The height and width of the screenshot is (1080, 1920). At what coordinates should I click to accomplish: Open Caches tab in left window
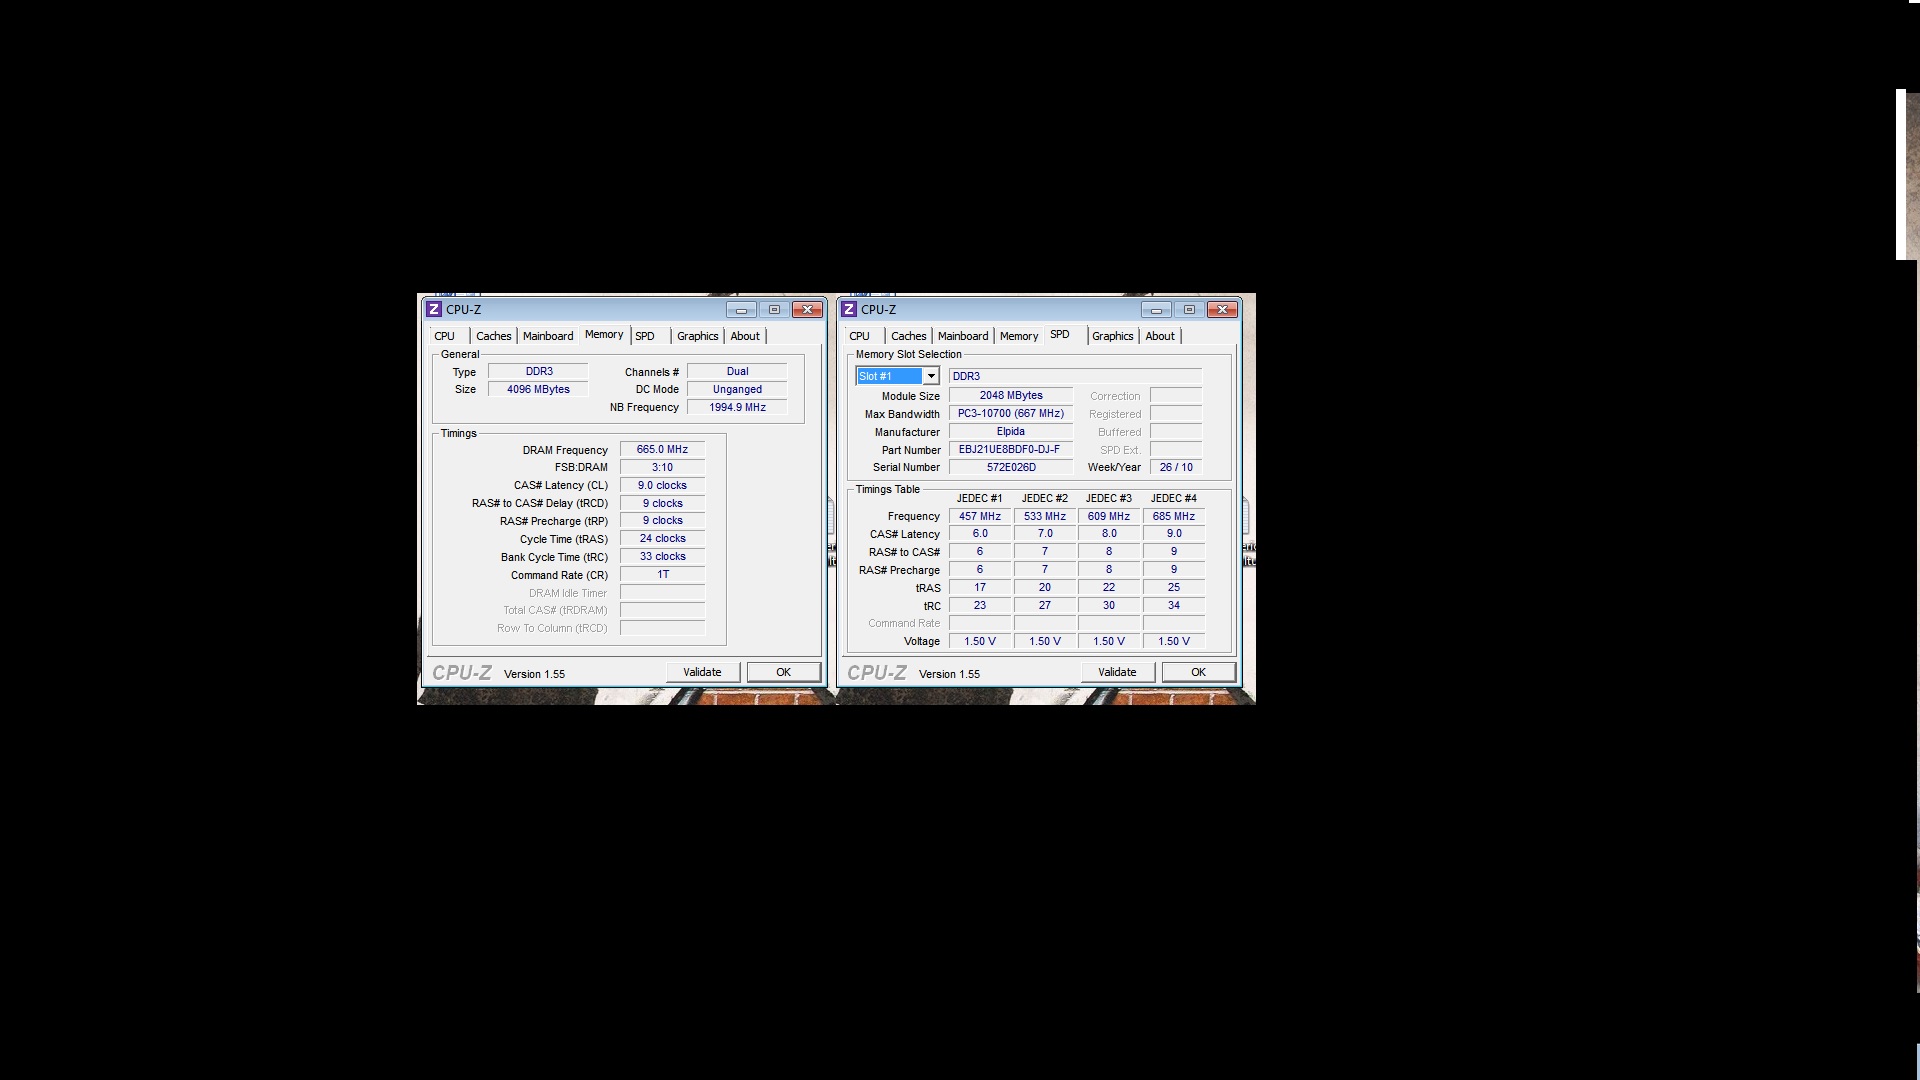coord(493,336)
